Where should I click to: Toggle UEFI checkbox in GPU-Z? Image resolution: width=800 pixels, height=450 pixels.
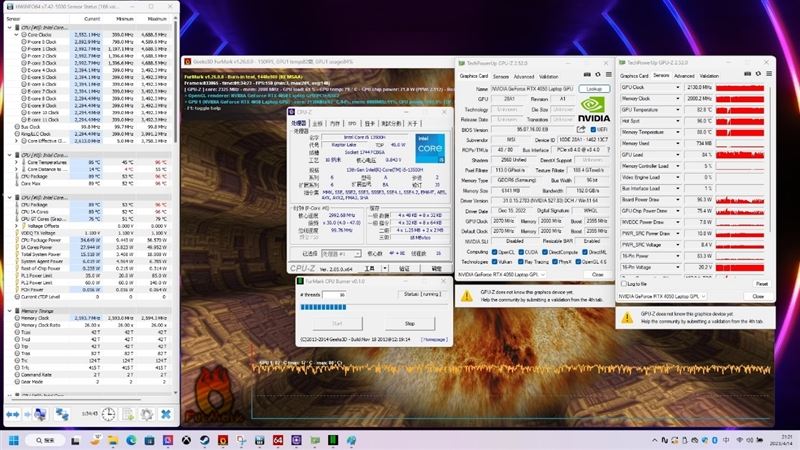(x=593, y=130)
